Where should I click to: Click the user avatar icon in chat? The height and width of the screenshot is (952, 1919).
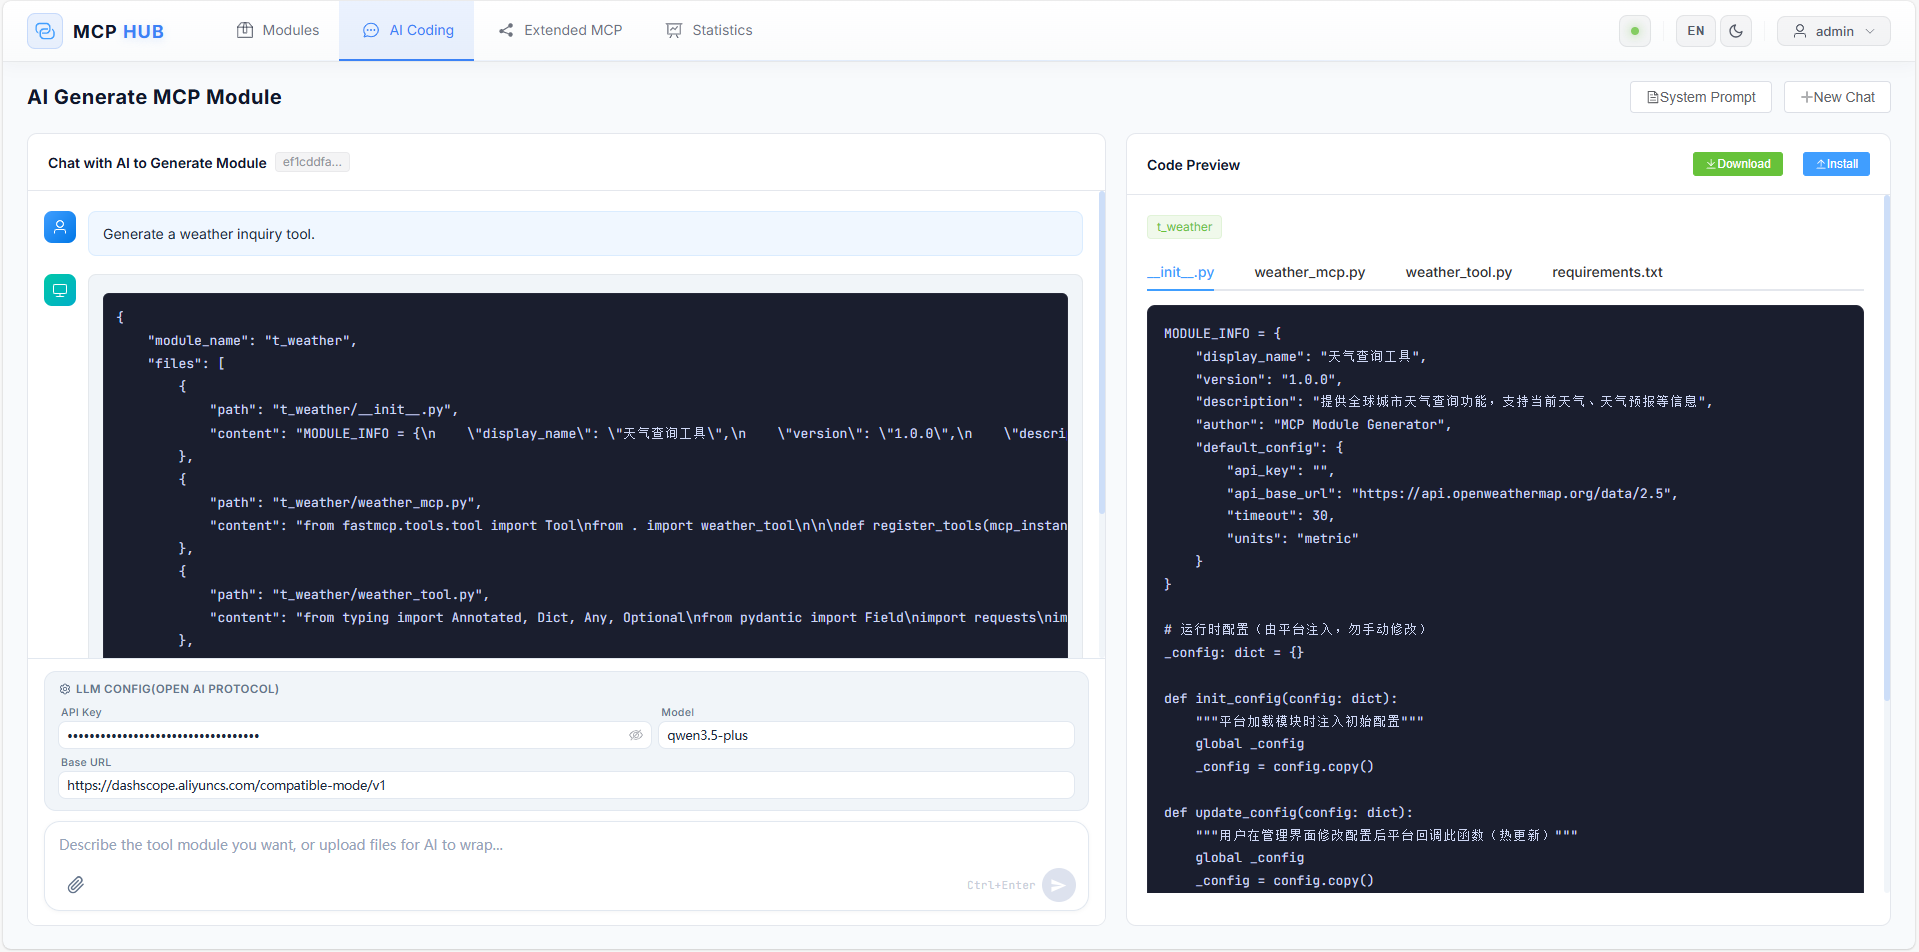pos(60,227)
